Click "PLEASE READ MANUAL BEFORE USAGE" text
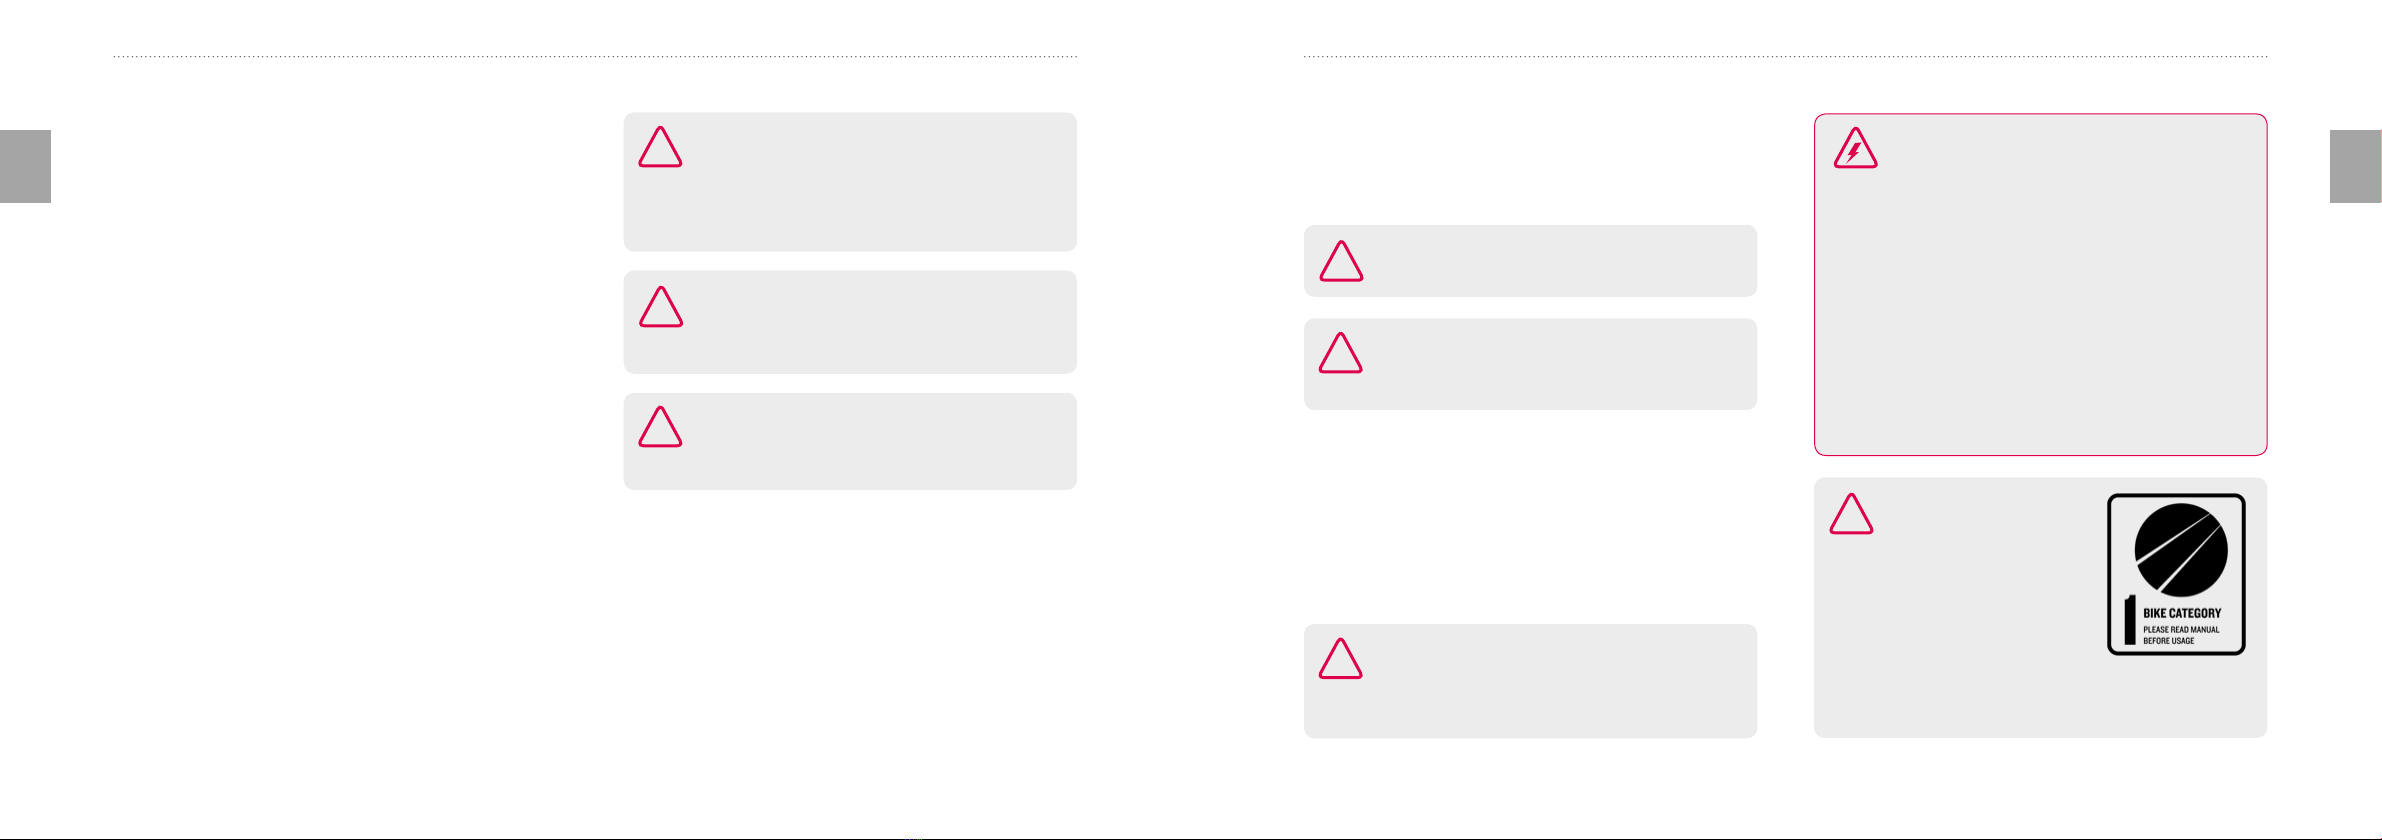Image resolution: width=2382 pixels, height=840 pixels. click(2181, 635)
